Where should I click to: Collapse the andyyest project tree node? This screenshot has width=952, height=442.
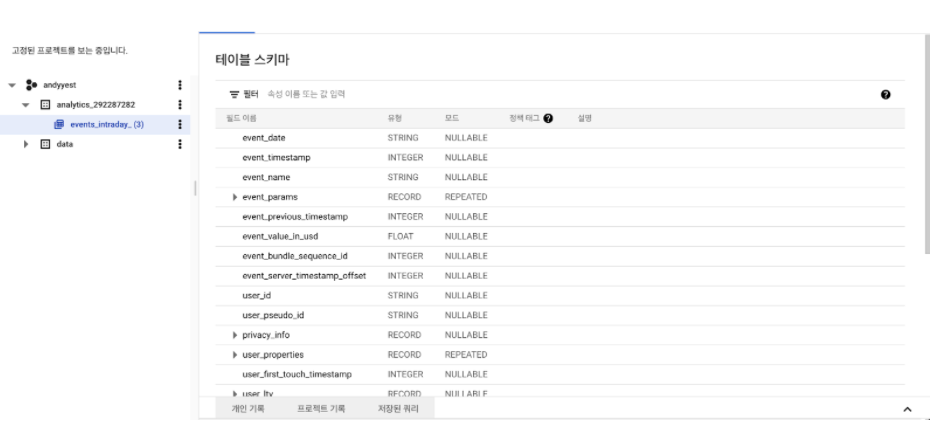click(12, 85)
